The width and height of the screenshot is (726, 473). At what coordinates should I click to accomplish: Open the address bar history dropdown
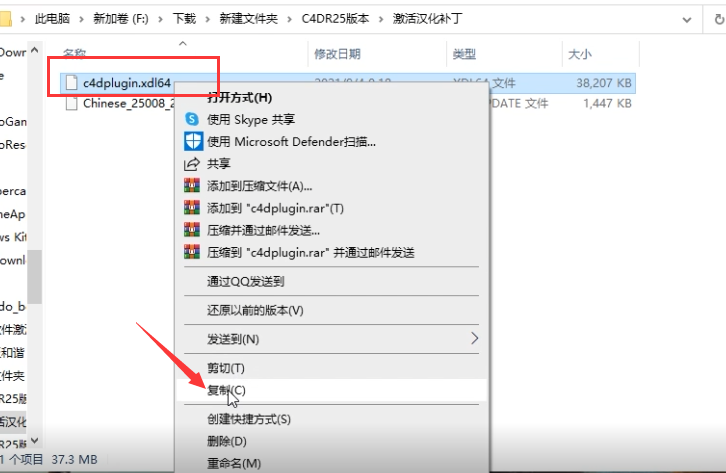(687, 20)
